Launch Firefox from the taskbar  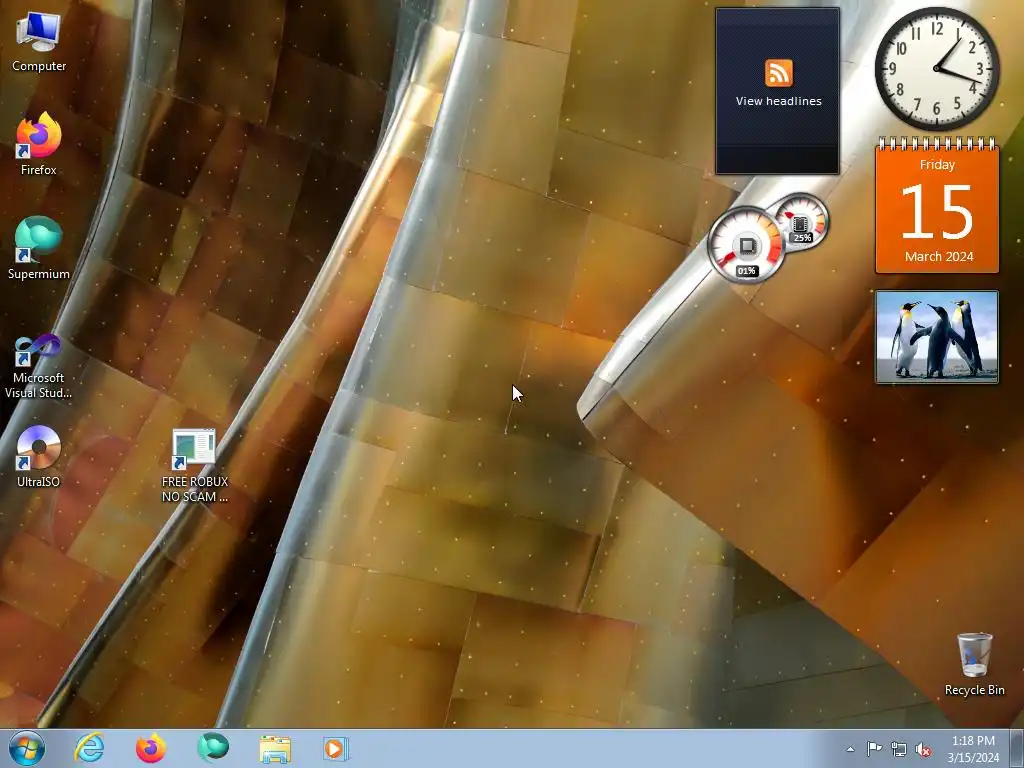click(x=150, y=748)
